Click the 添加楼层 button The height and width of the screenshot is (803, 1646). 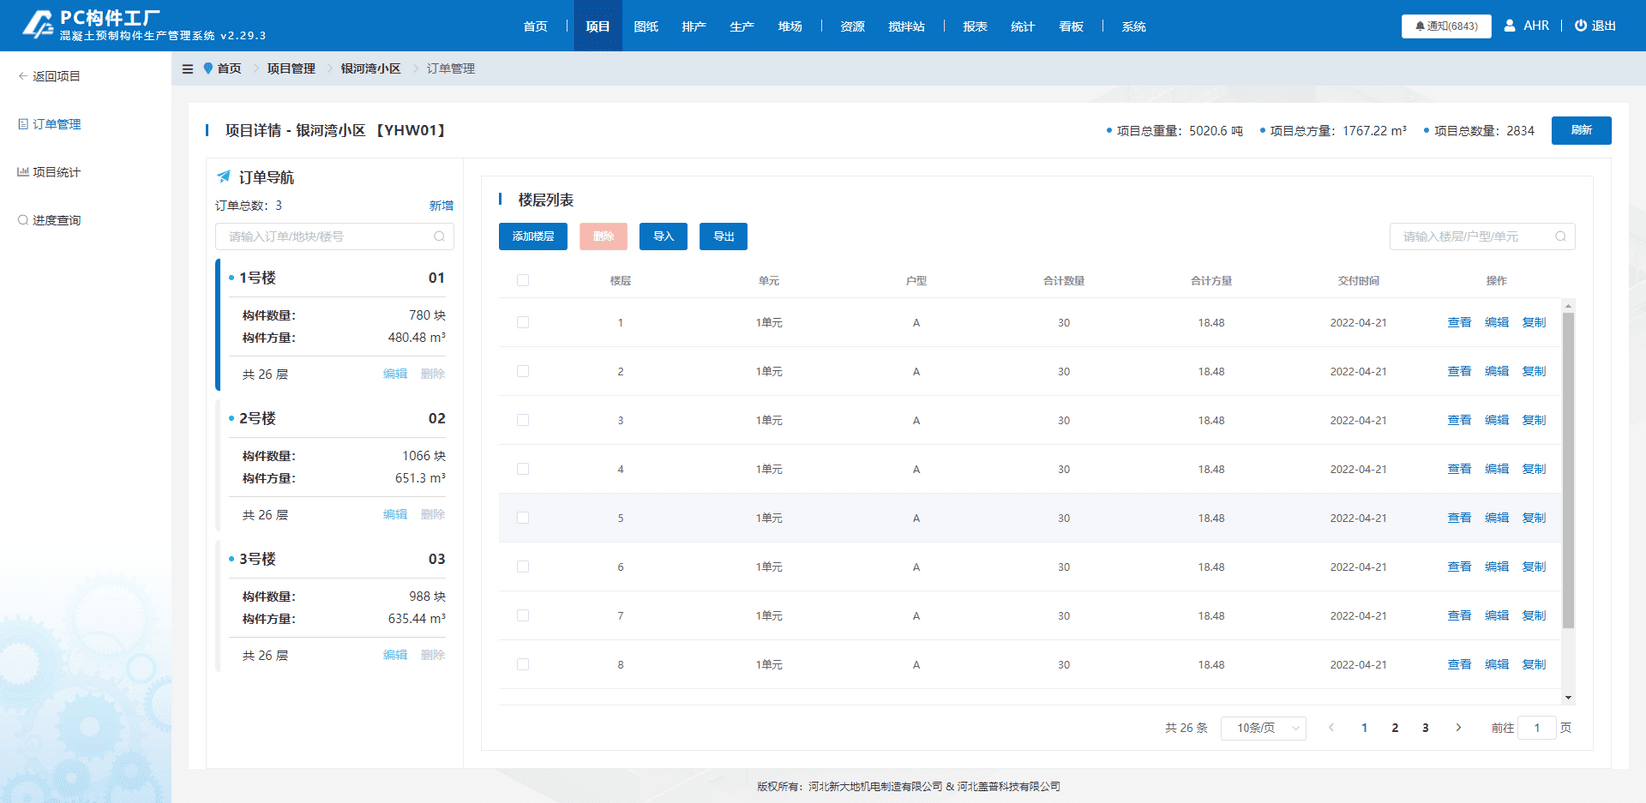coord(533,237)
